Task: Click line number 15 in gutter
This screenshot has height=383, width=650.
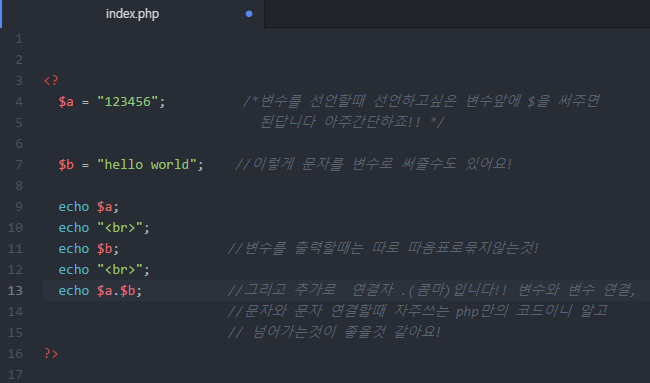Action: coord(15,333)
